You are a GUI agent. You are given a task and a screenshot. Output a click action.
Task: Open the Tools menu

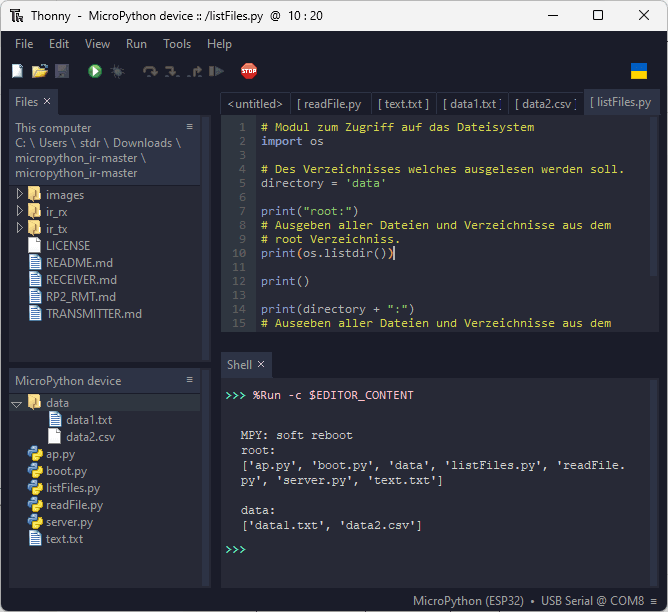(x=177, y=44)
